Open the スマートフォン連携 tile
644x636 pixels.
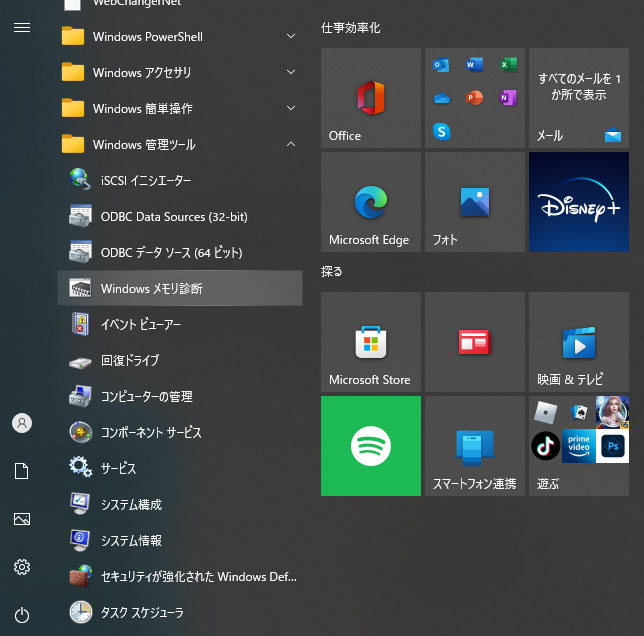tap(475, 445)
